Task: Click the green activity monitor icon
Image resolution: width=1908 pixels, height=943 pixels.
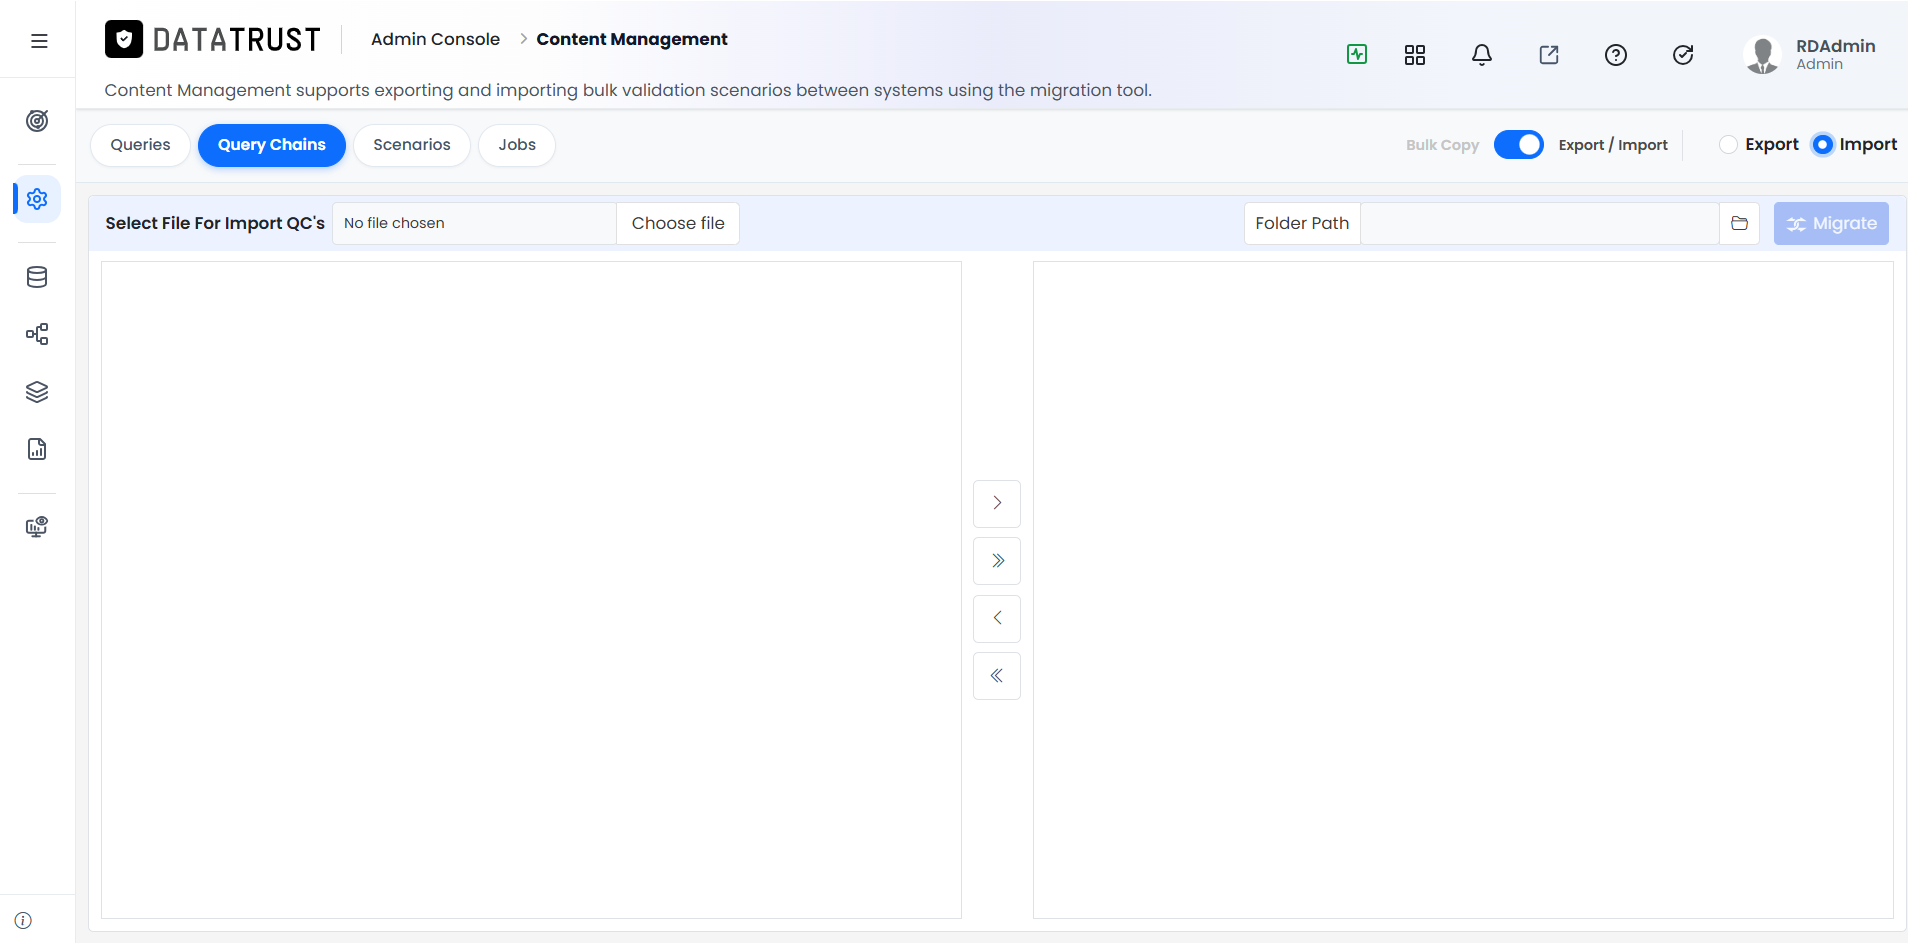Action: coord(1357,54)
